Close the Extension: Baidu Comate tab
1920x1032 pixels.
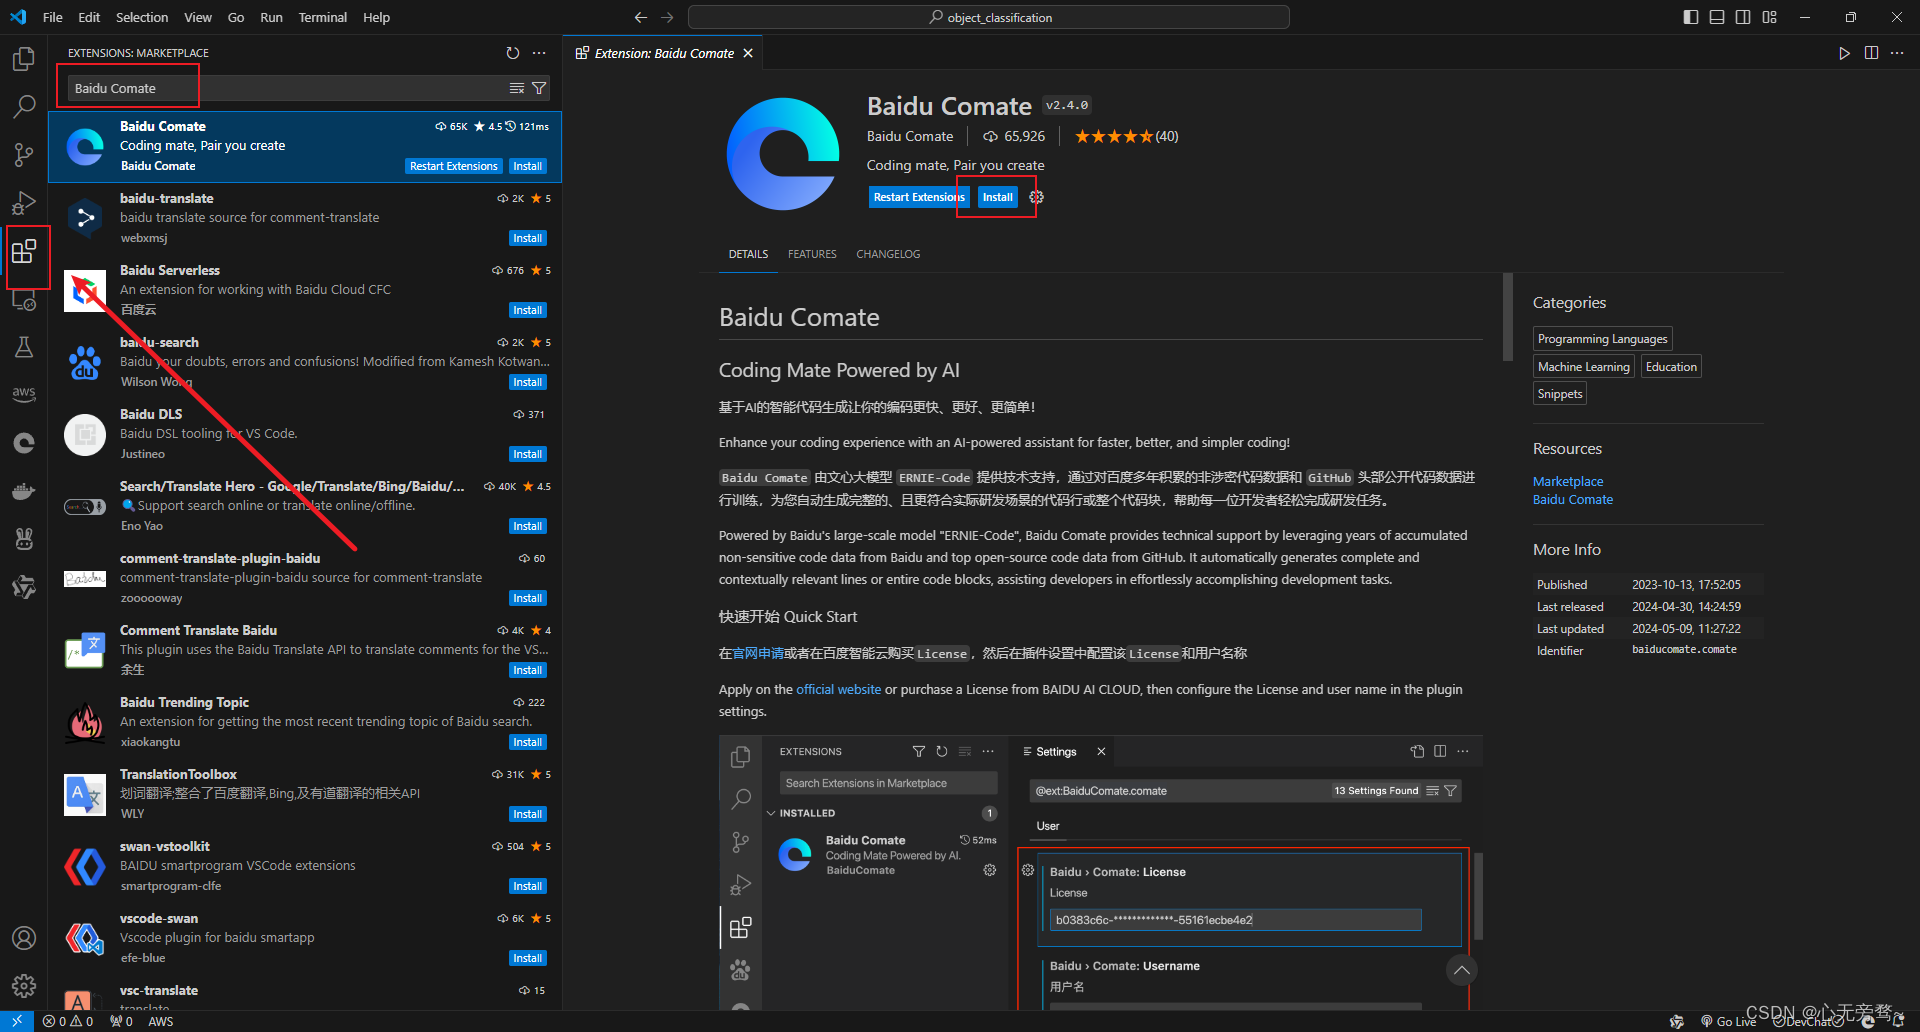point(748,53)
